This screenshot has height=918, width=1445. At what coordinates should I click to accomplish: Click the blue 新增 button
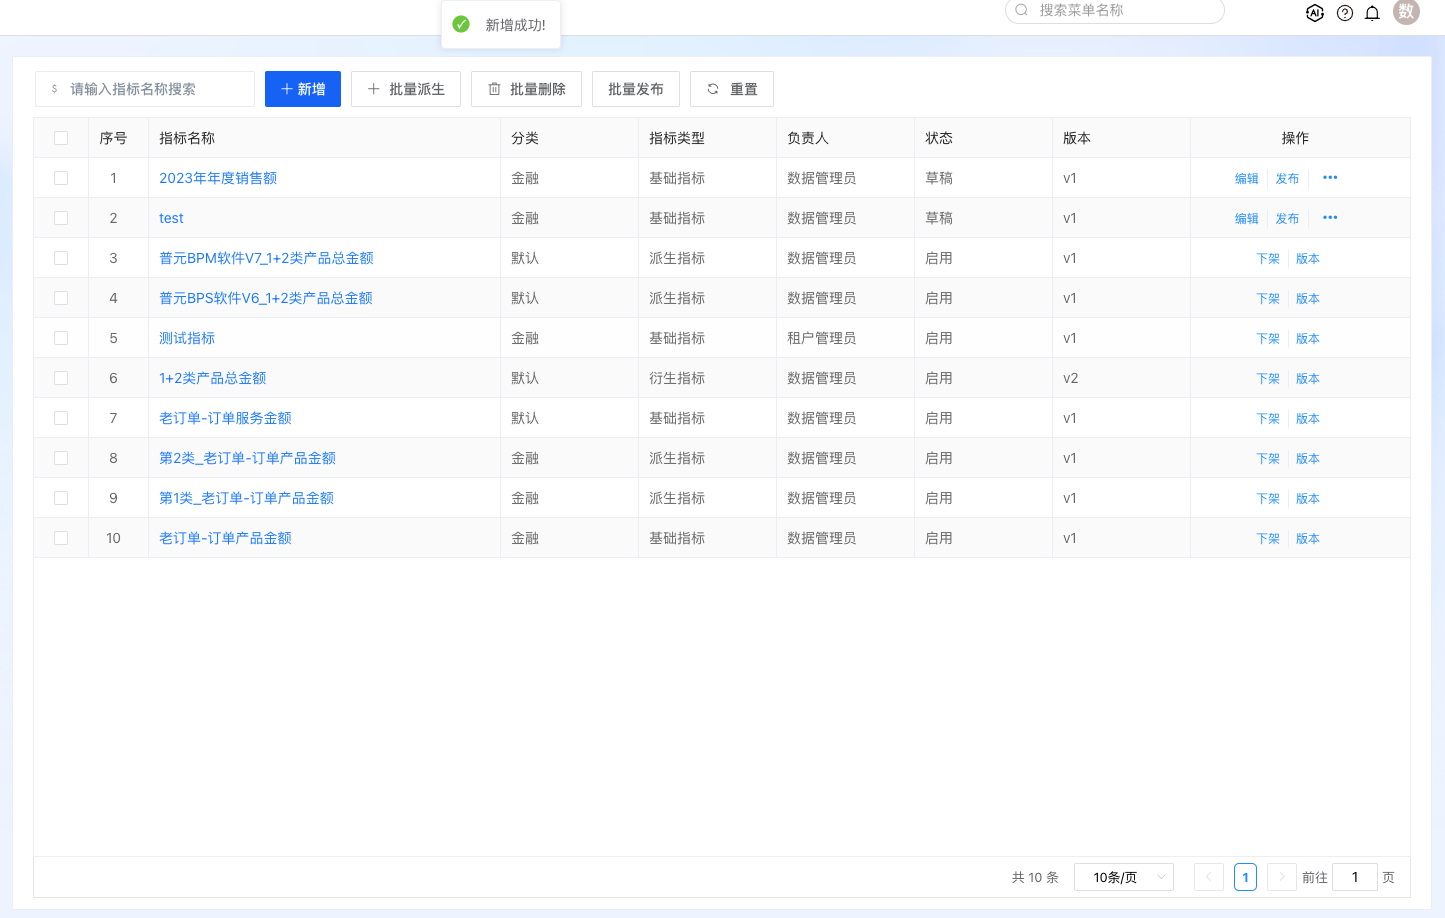[x=303, y=89]
